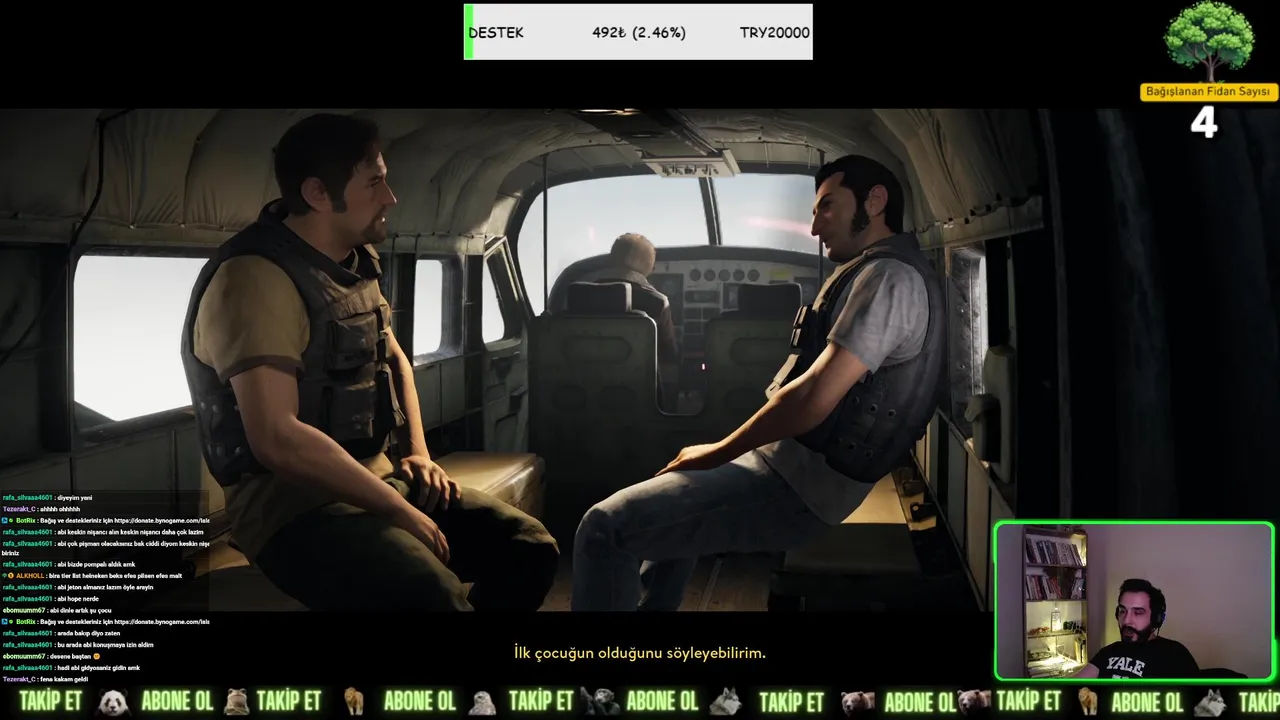1280x720 pixels.
Task: Click the subtitle 'İlk çocuğun olduğunu söyleyebilirim.'
Action: point(639,653)
